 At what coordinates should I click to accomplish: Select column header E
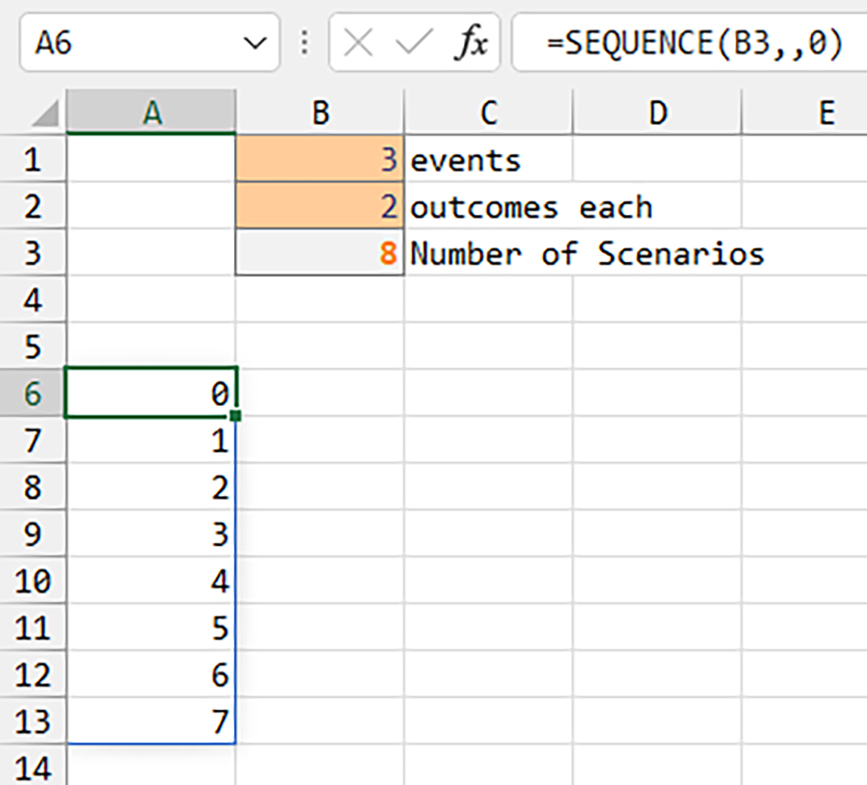(x=827, y=112)
